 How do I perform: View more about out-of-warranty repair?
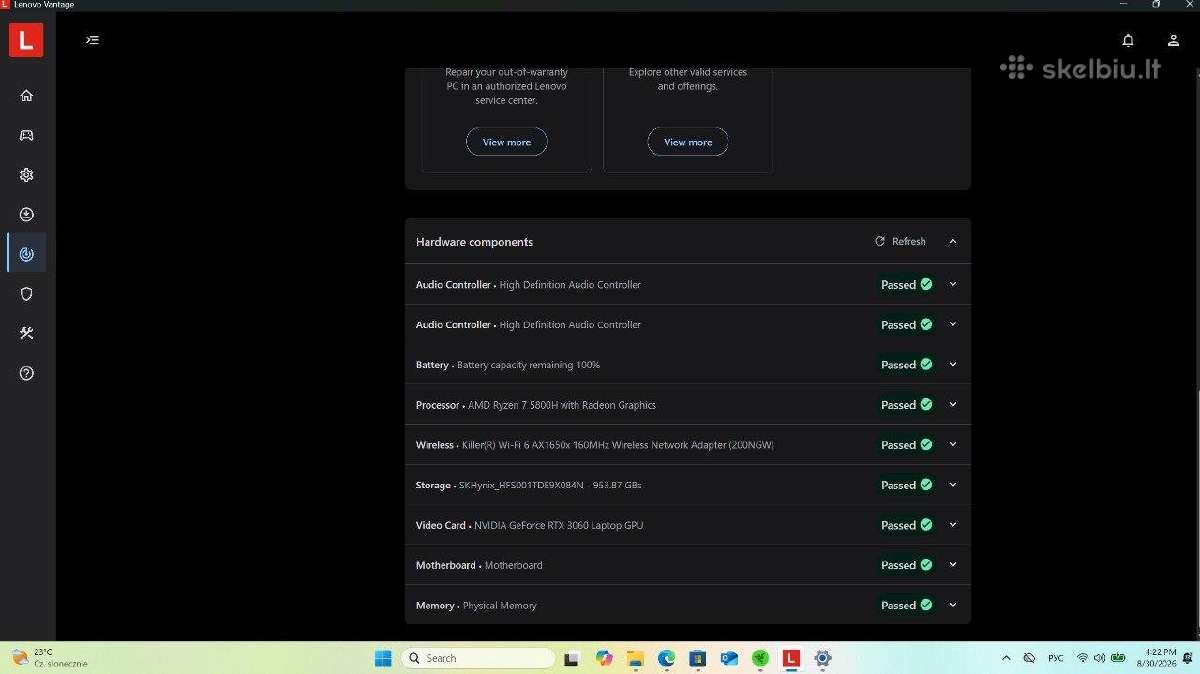(x=506, y=142)
